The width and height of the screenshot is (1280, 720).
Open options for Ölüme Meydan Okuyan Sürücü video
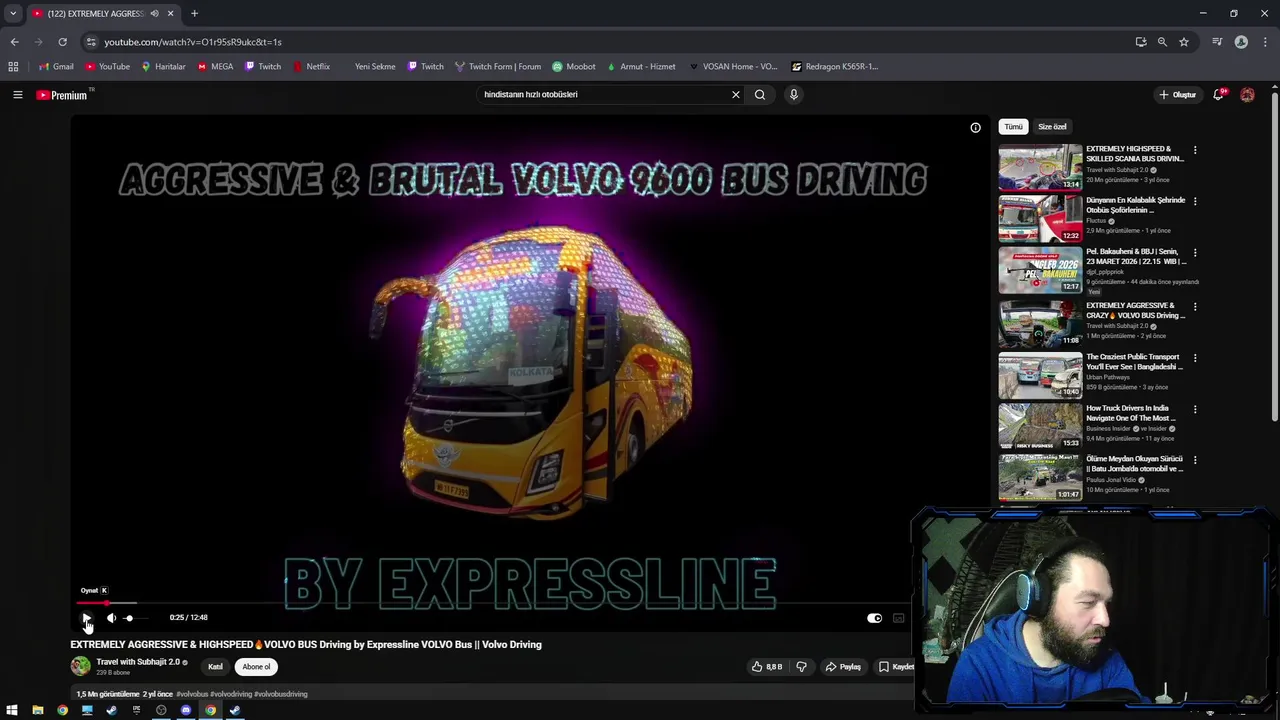click(x=1194, y=460)
